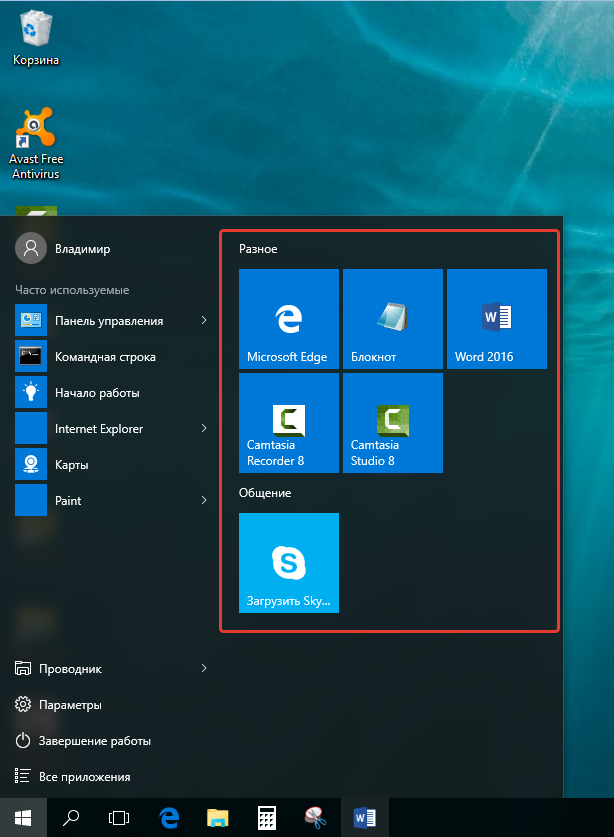Open Paint from frequent list
The image size is (614, 837).
(x=112, y=500)
